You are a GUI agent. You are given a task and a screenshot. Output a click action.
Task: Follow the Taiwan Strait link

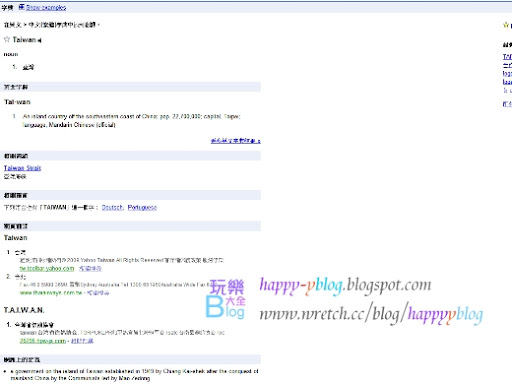[x=22, y=168]
